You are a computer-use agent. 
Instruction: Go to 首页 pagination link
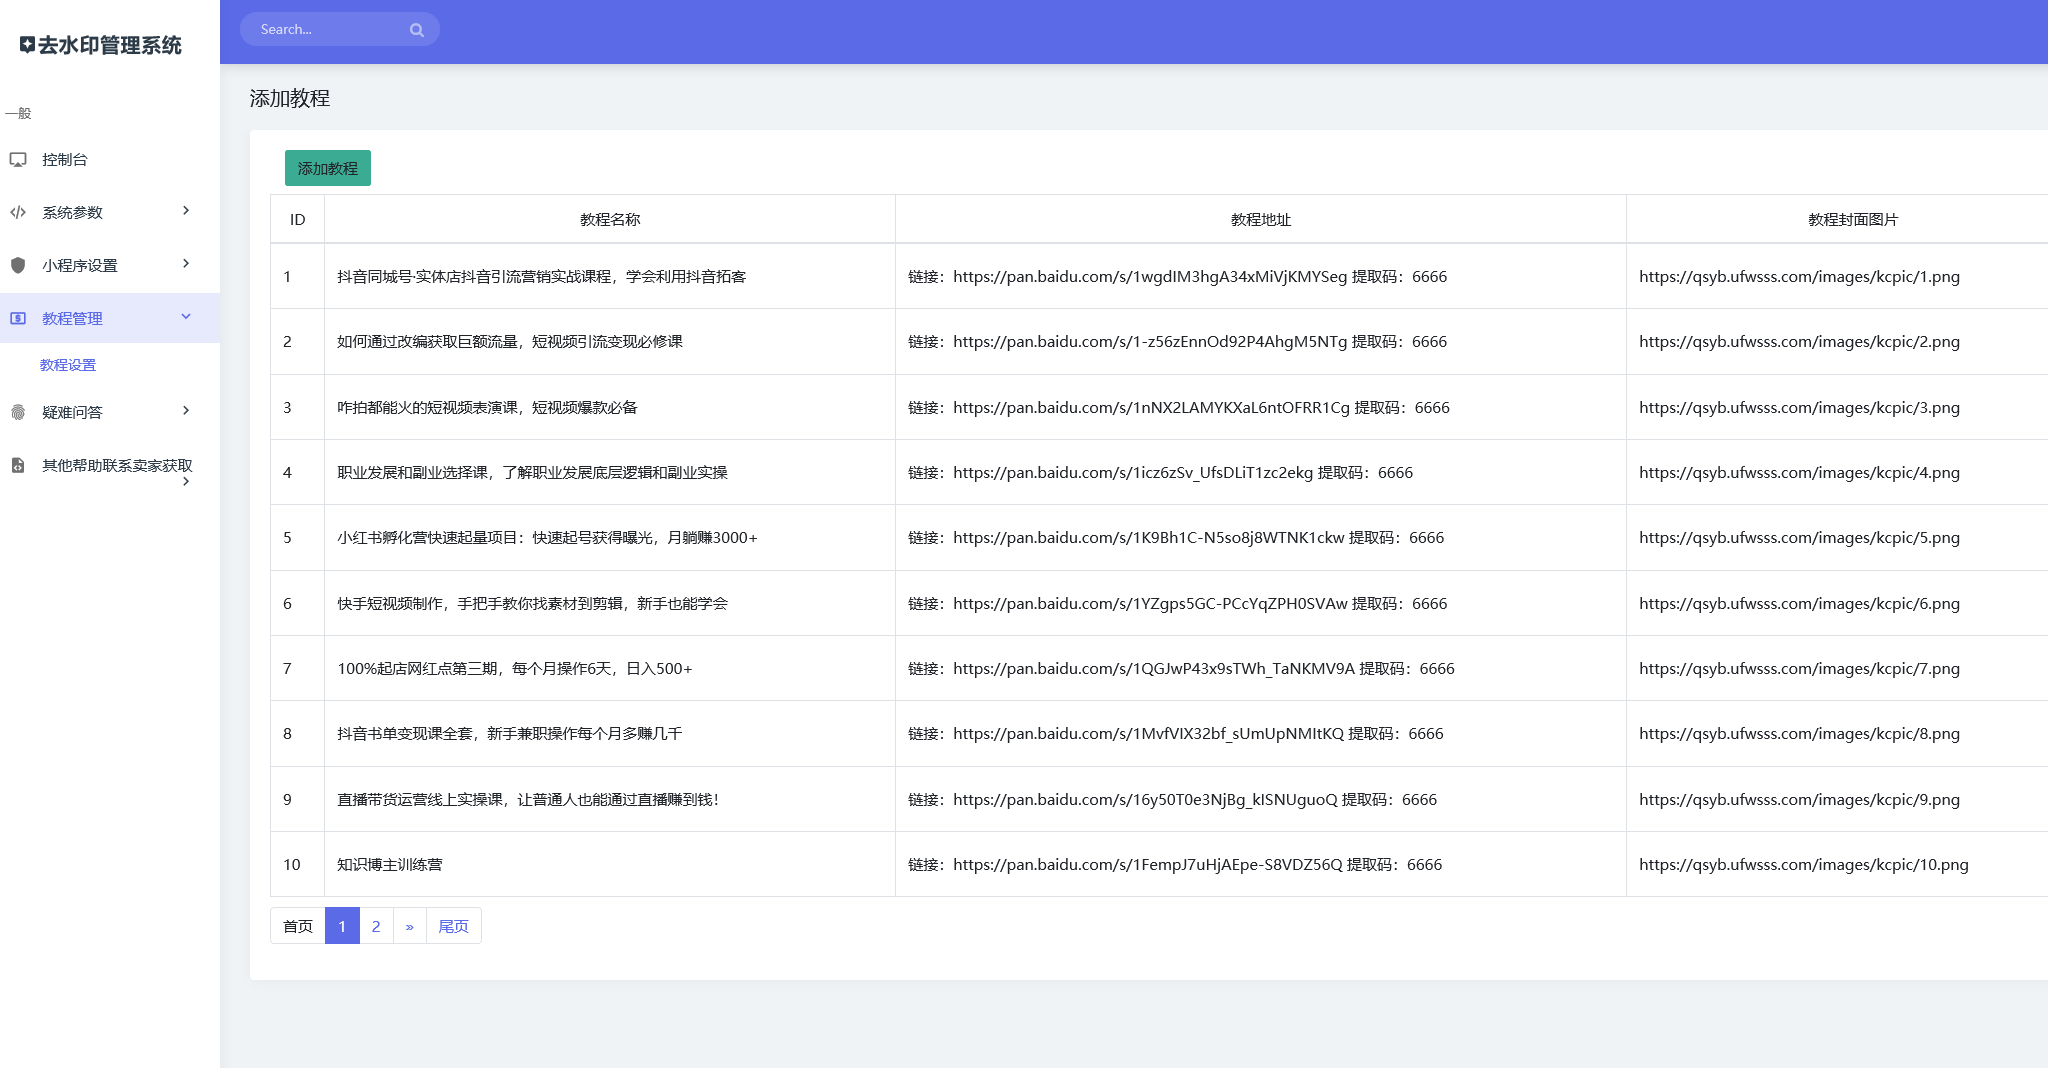[x=297, y=926]
